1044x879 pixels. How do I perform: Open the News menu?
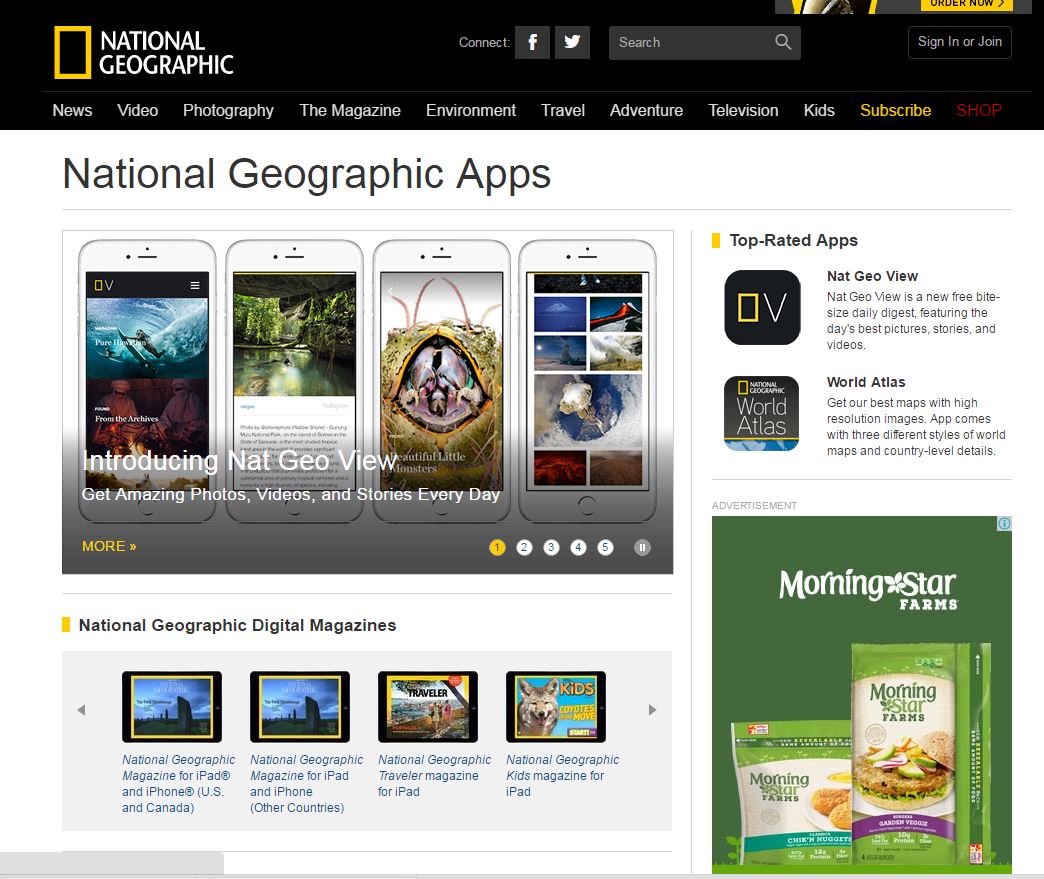pyautogui.click(x=73, y=111)
